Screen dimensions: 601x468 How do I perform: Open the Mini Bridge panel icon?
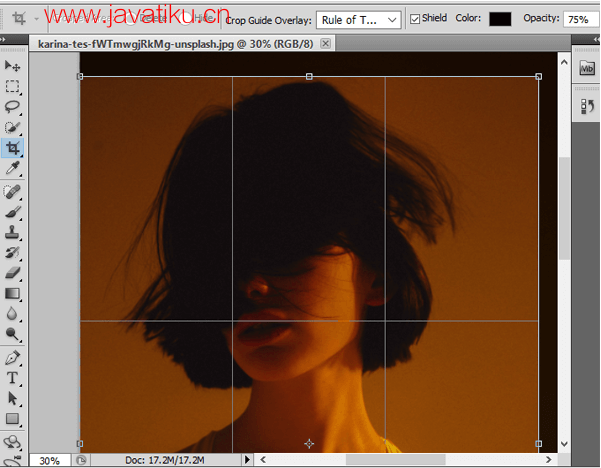587,68
